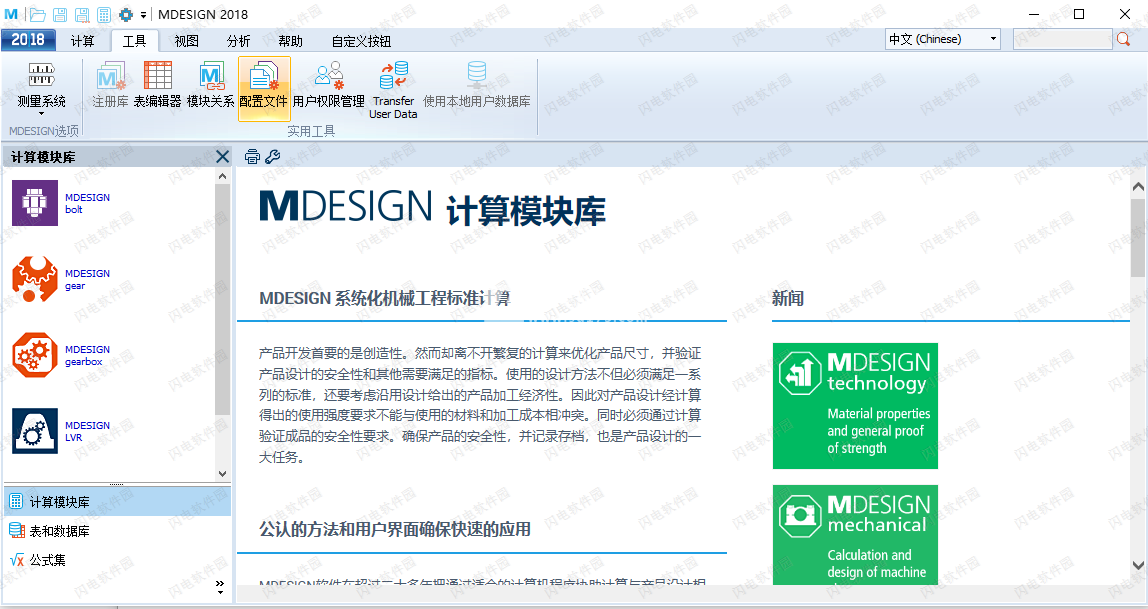Click the module list vertical scrollbar thumb
This screenshot has height=609, width=1148.
pyautogui.click(x=223, y=299)
